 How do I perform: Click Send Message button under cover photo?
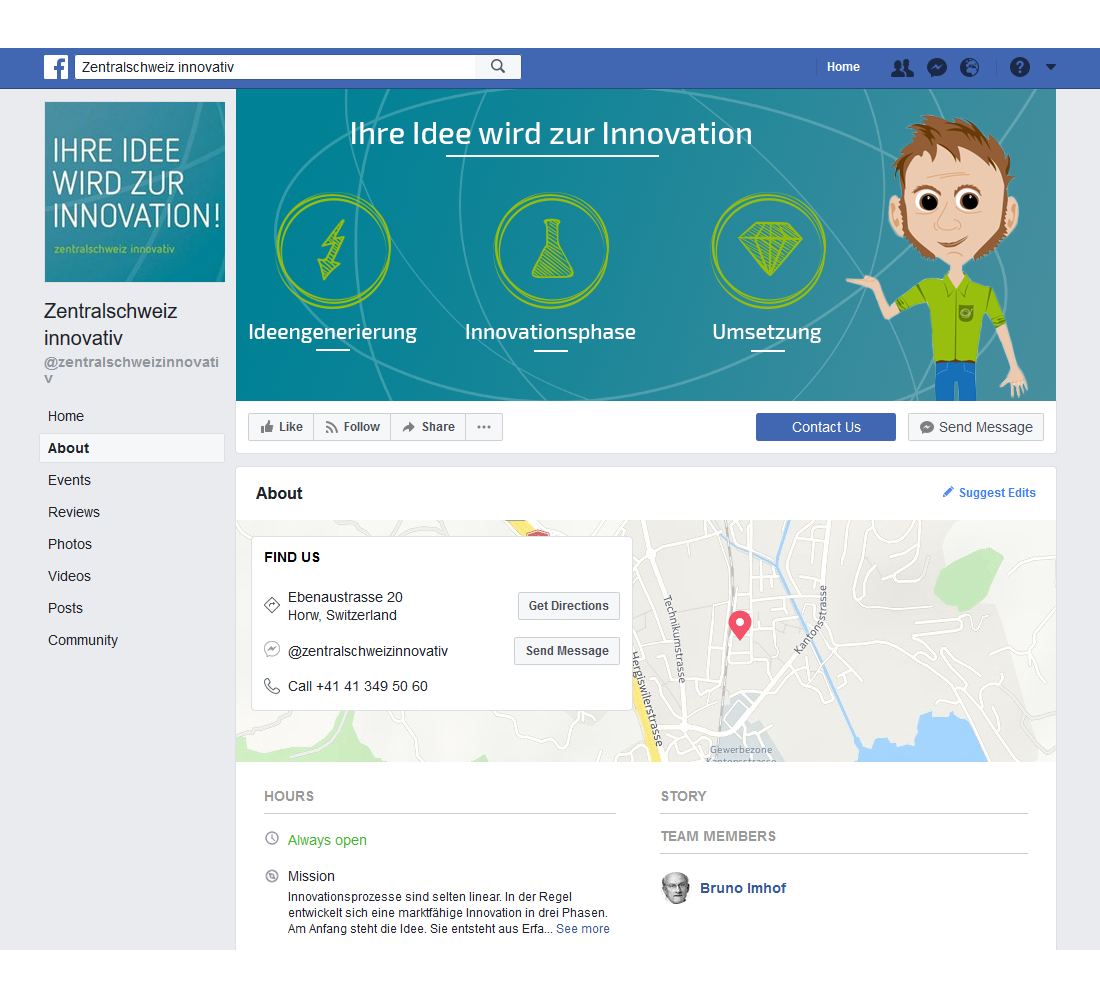[976, 427]
